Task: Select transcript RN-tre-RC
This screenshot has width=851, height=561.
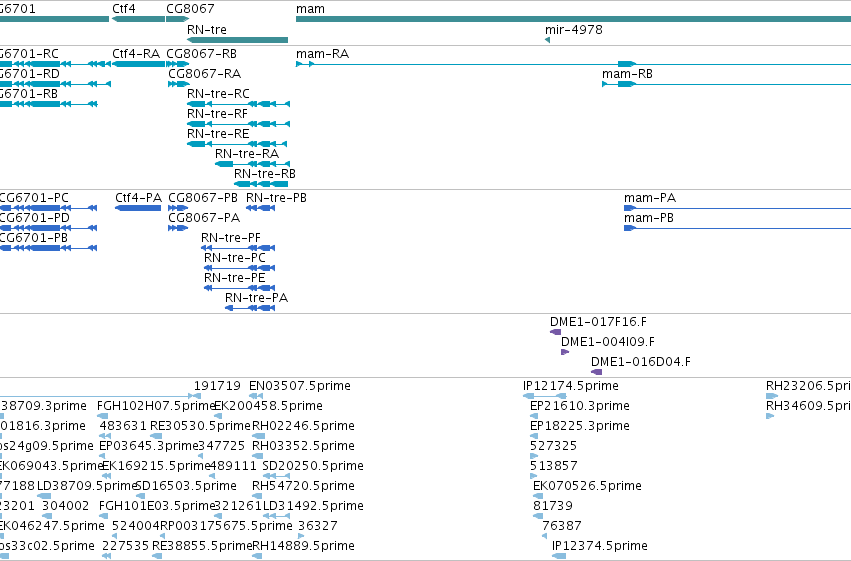Action: pos(218,94)
